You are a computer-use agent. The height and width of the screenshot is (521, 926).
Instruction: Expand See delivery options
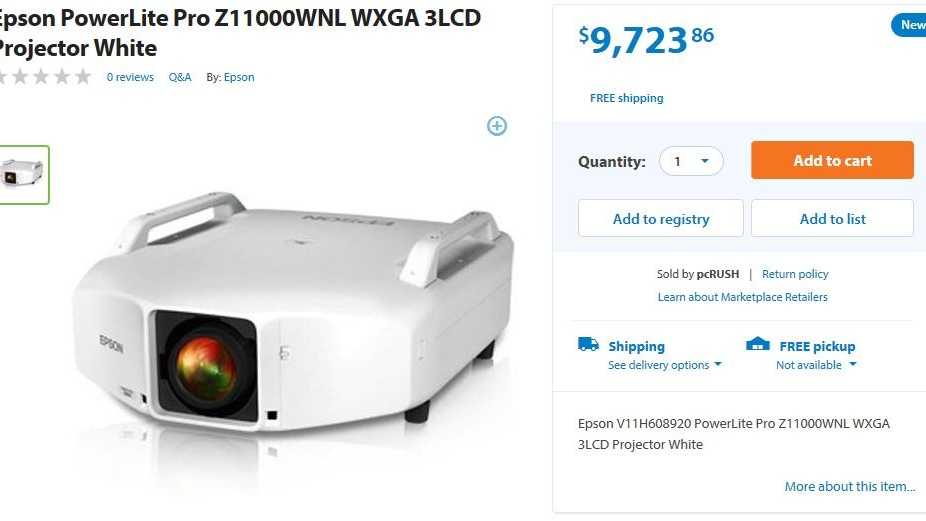click(x=665, y=365)
